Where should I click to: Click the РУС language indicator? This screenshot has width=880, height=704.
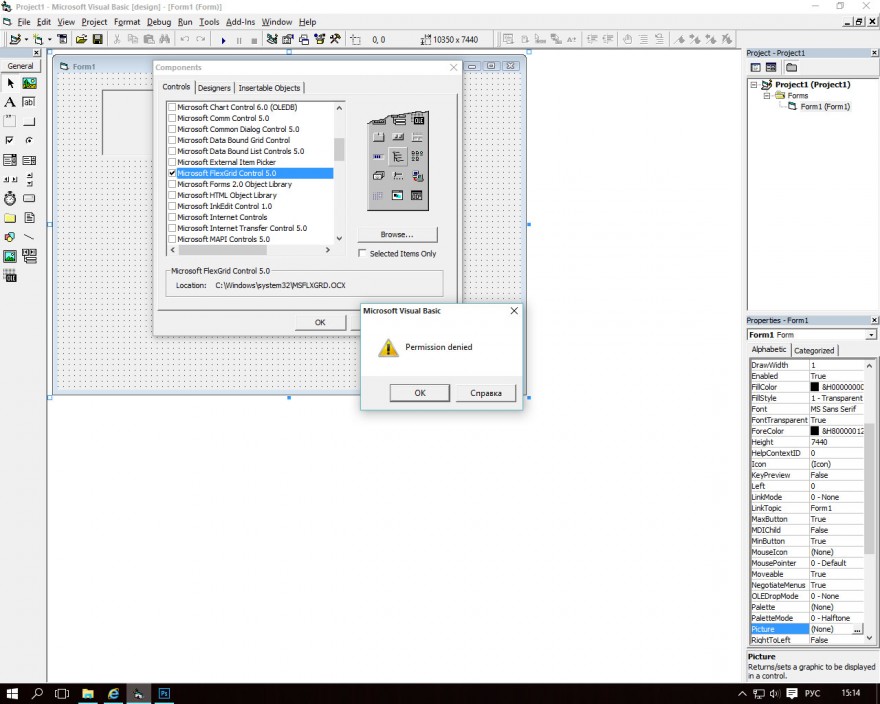click(x=812, y=694)
